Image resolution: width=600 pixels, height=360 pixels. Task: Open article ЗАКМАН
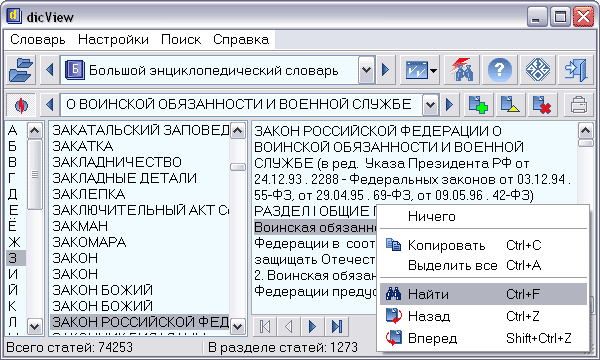point(140,226)
